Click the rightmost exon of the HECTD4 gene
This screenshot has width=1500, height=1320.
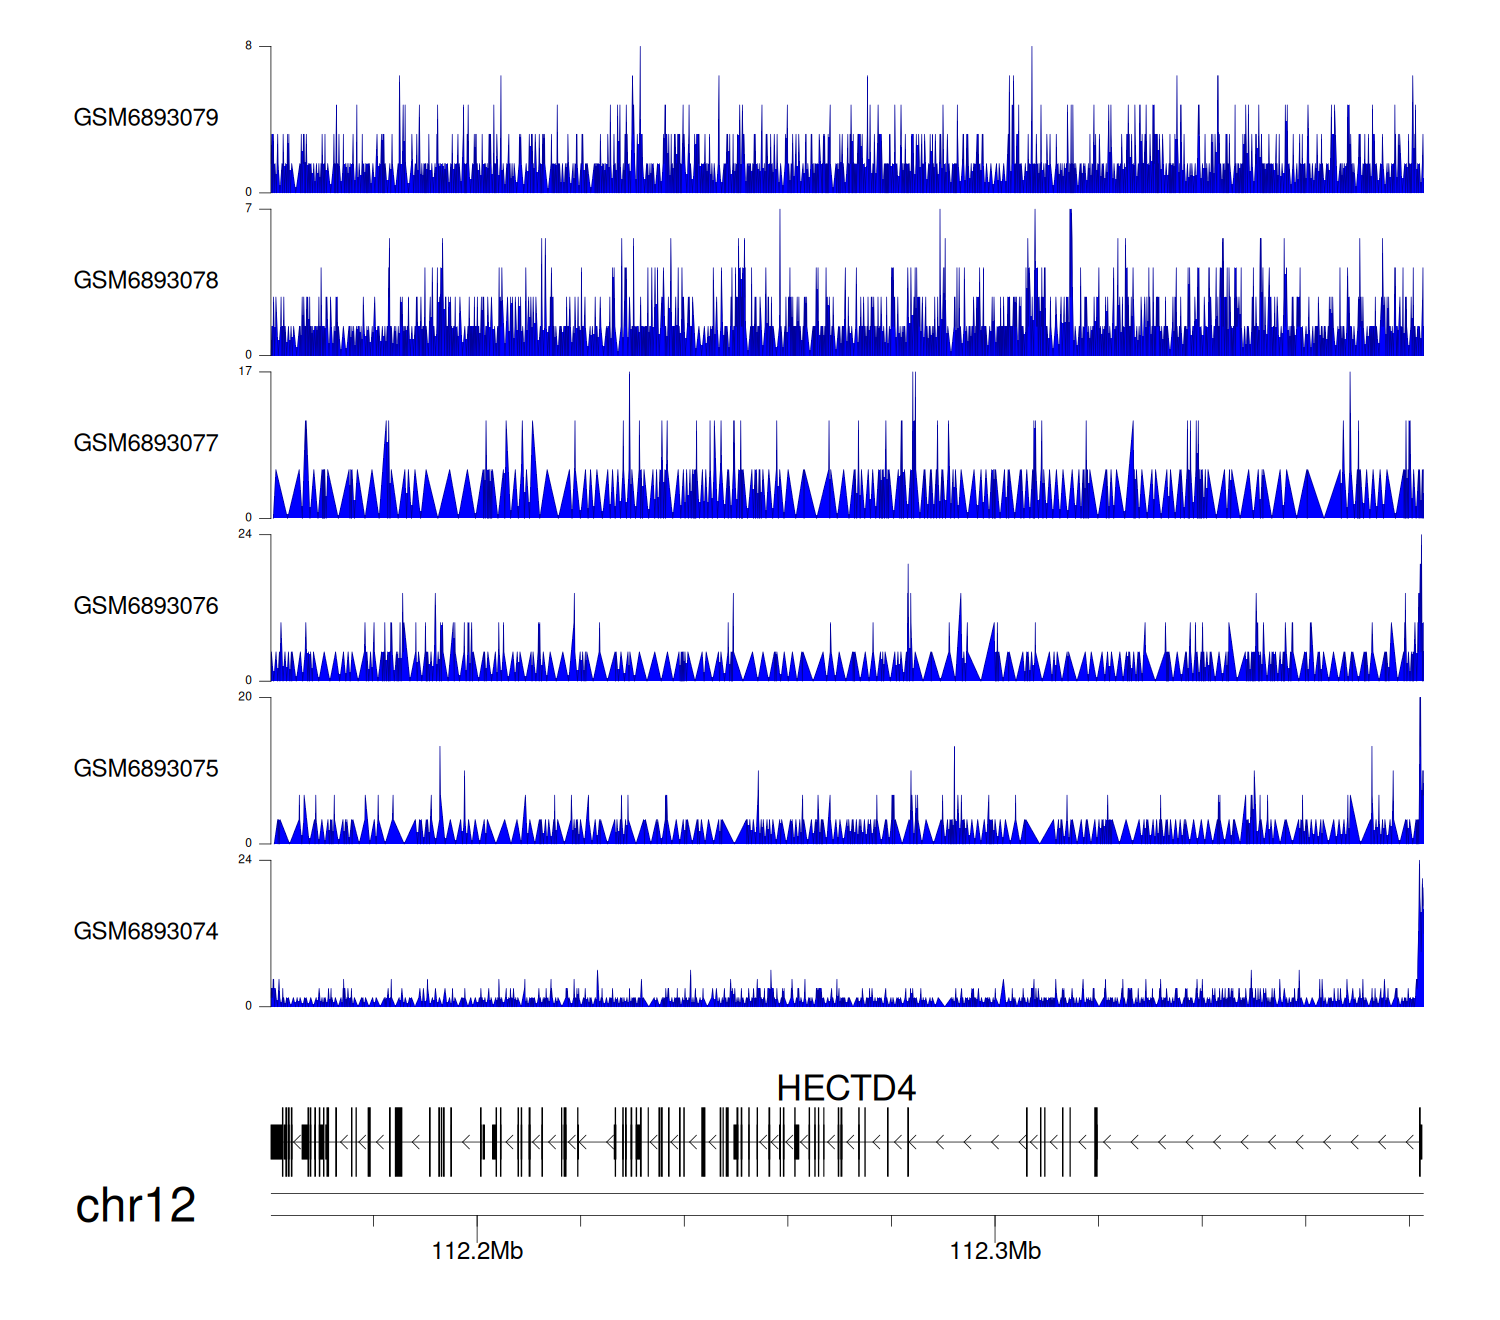[x=1420, y=1142]
